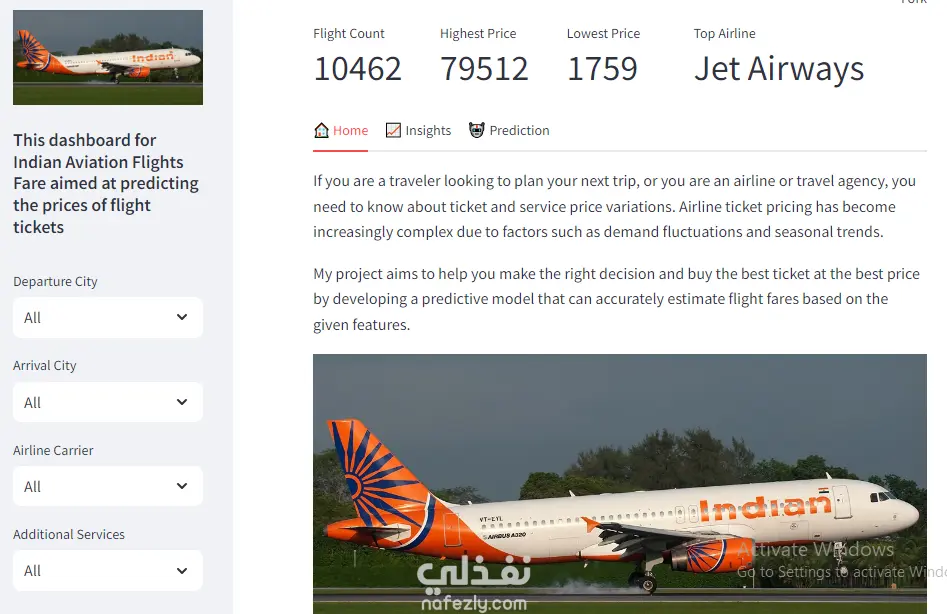947x614 pixels.
Task: Click the Top Airline value Jet Airways
Action: coord(779,69)
